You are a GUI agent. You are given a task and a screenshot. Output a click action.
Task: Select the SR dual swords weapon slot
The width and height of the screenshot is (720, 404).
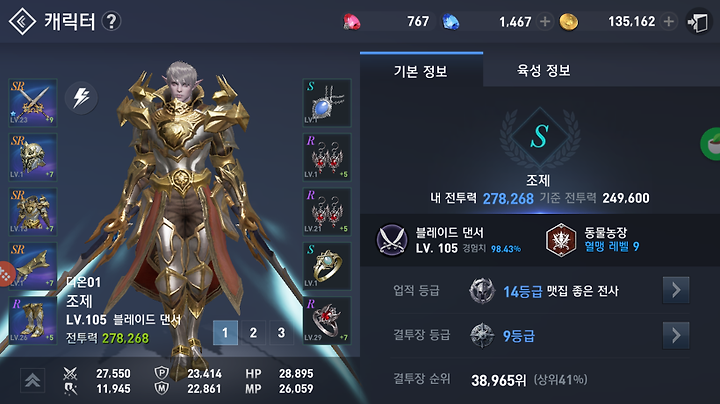33,102
